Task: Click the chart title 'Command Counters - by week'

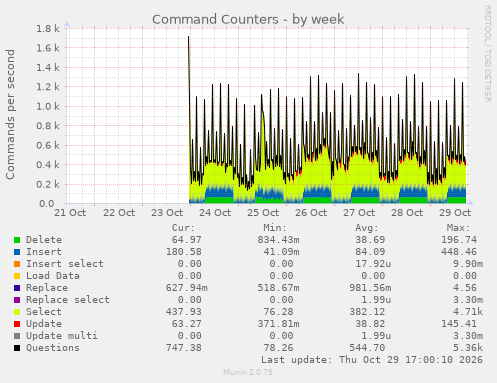Action: pos(248,19)
